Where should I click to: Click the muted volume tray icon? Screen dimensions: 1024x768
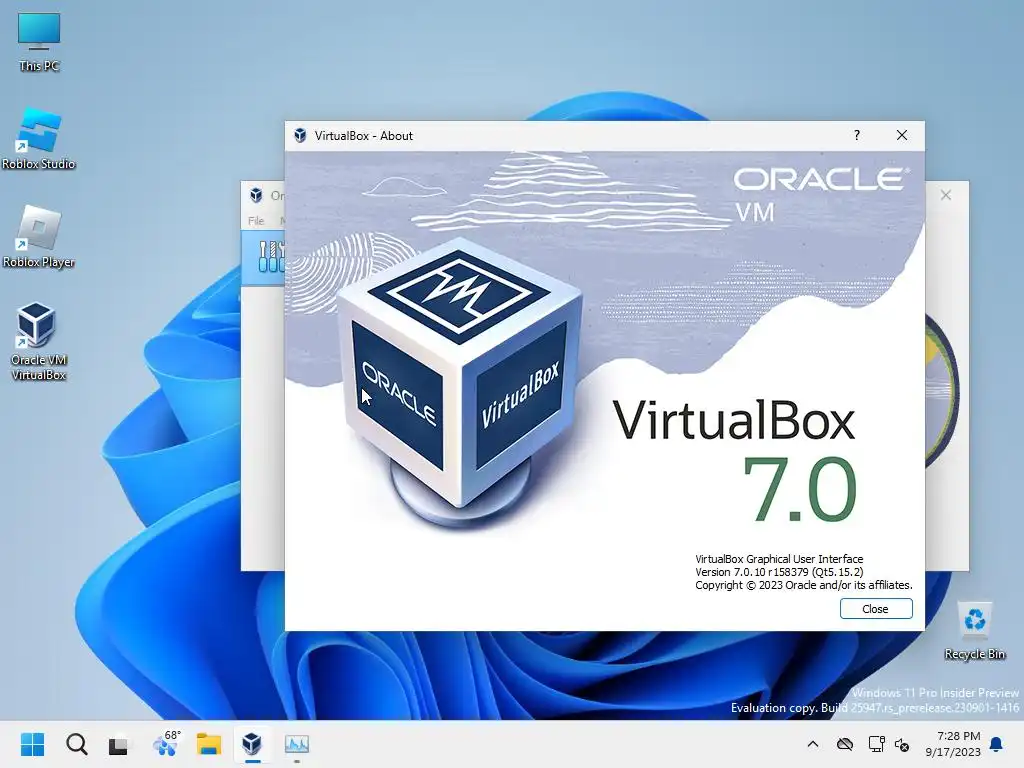902,744
